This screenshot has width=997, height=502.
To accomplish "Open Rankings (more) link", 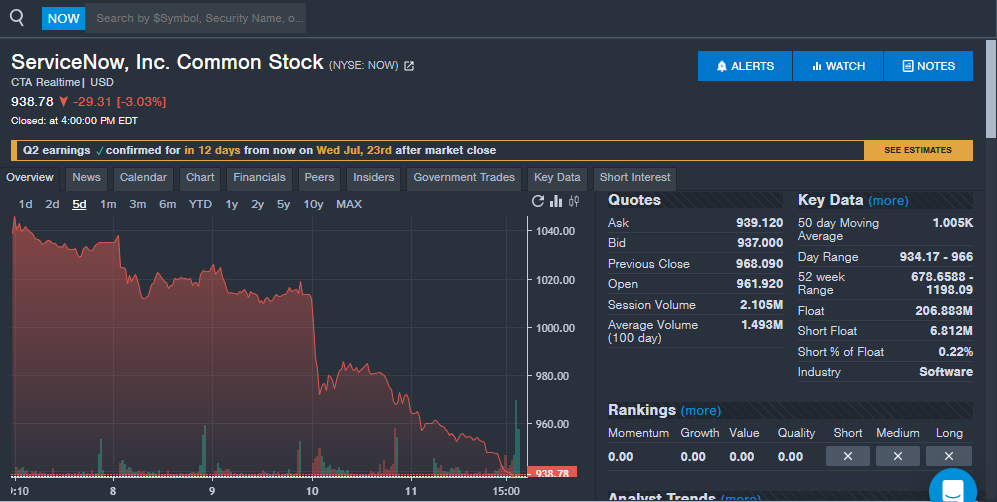I will tap(701, 411).
